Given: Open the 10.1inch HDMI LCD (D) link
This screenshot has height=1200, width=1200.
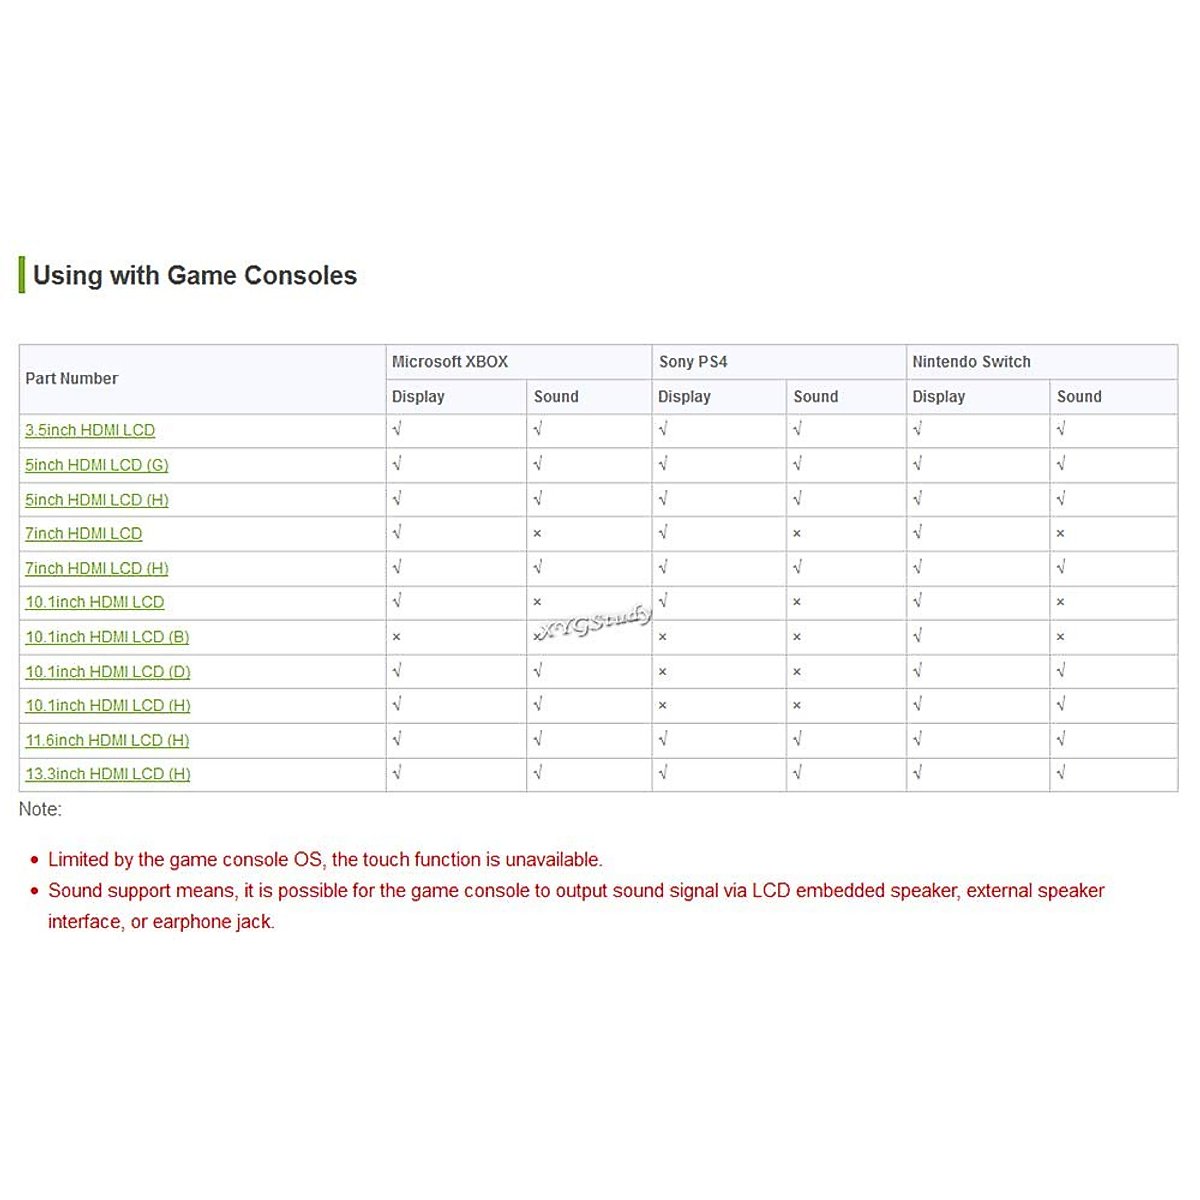Looking at the screenshot, I should click(x=108, y=672).
